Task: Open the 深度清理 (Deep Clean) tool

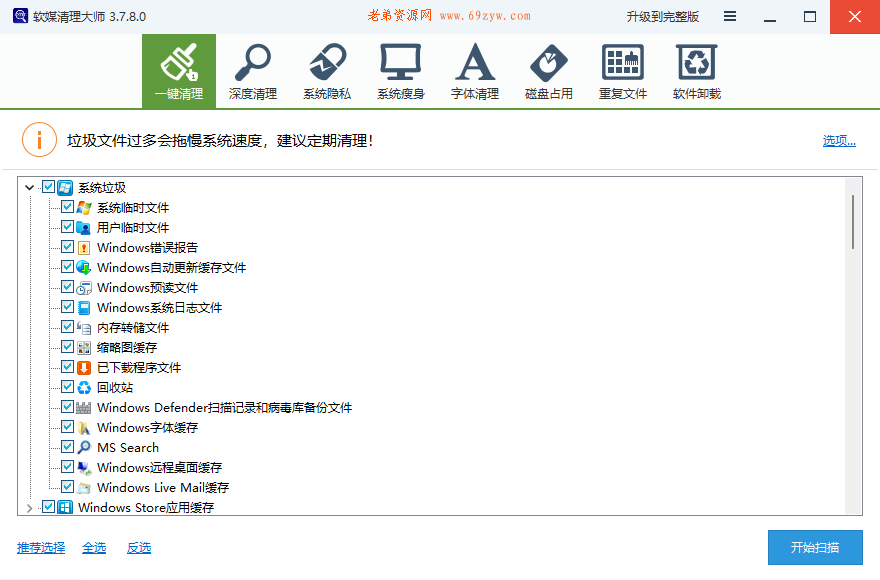Action: [253, 70]
